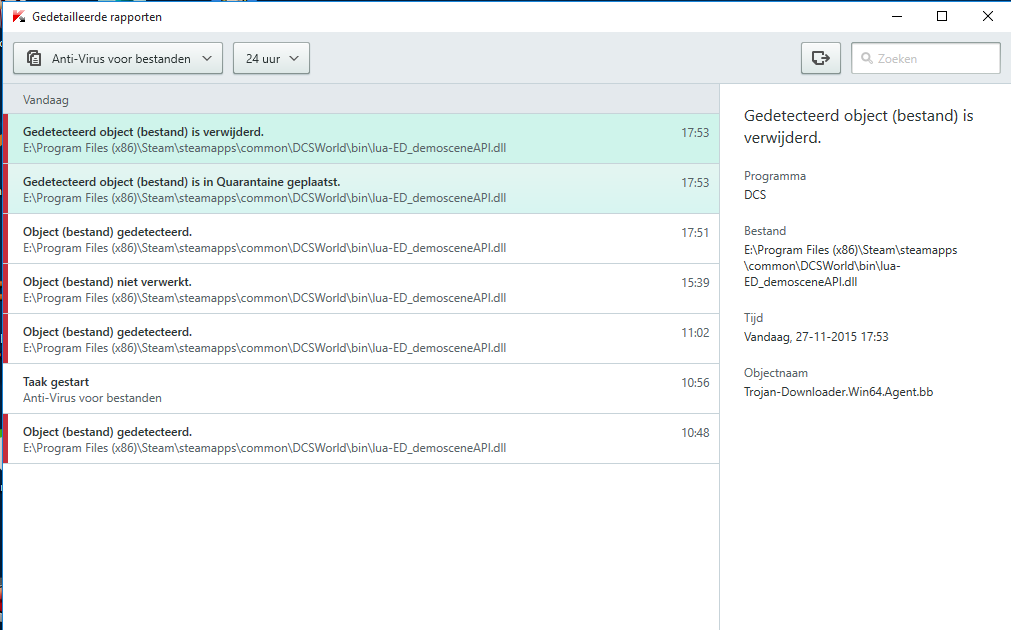Select the 'Taak gestart' event row

tap(361, 389)
